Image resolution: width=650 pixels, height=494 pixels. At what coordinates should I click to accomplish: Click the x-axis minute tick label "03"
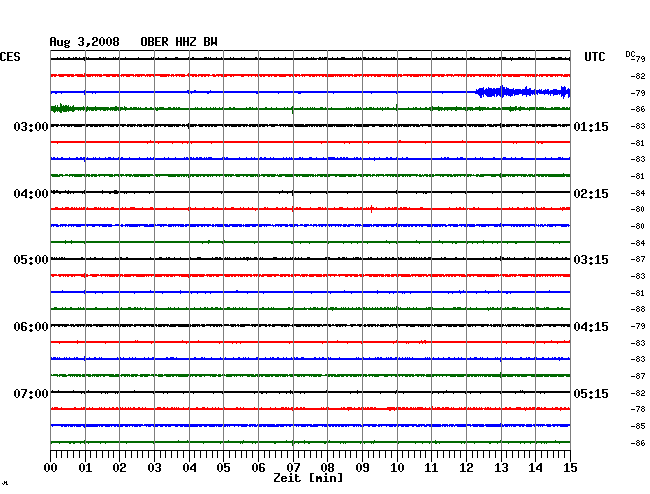pos(154,468)
